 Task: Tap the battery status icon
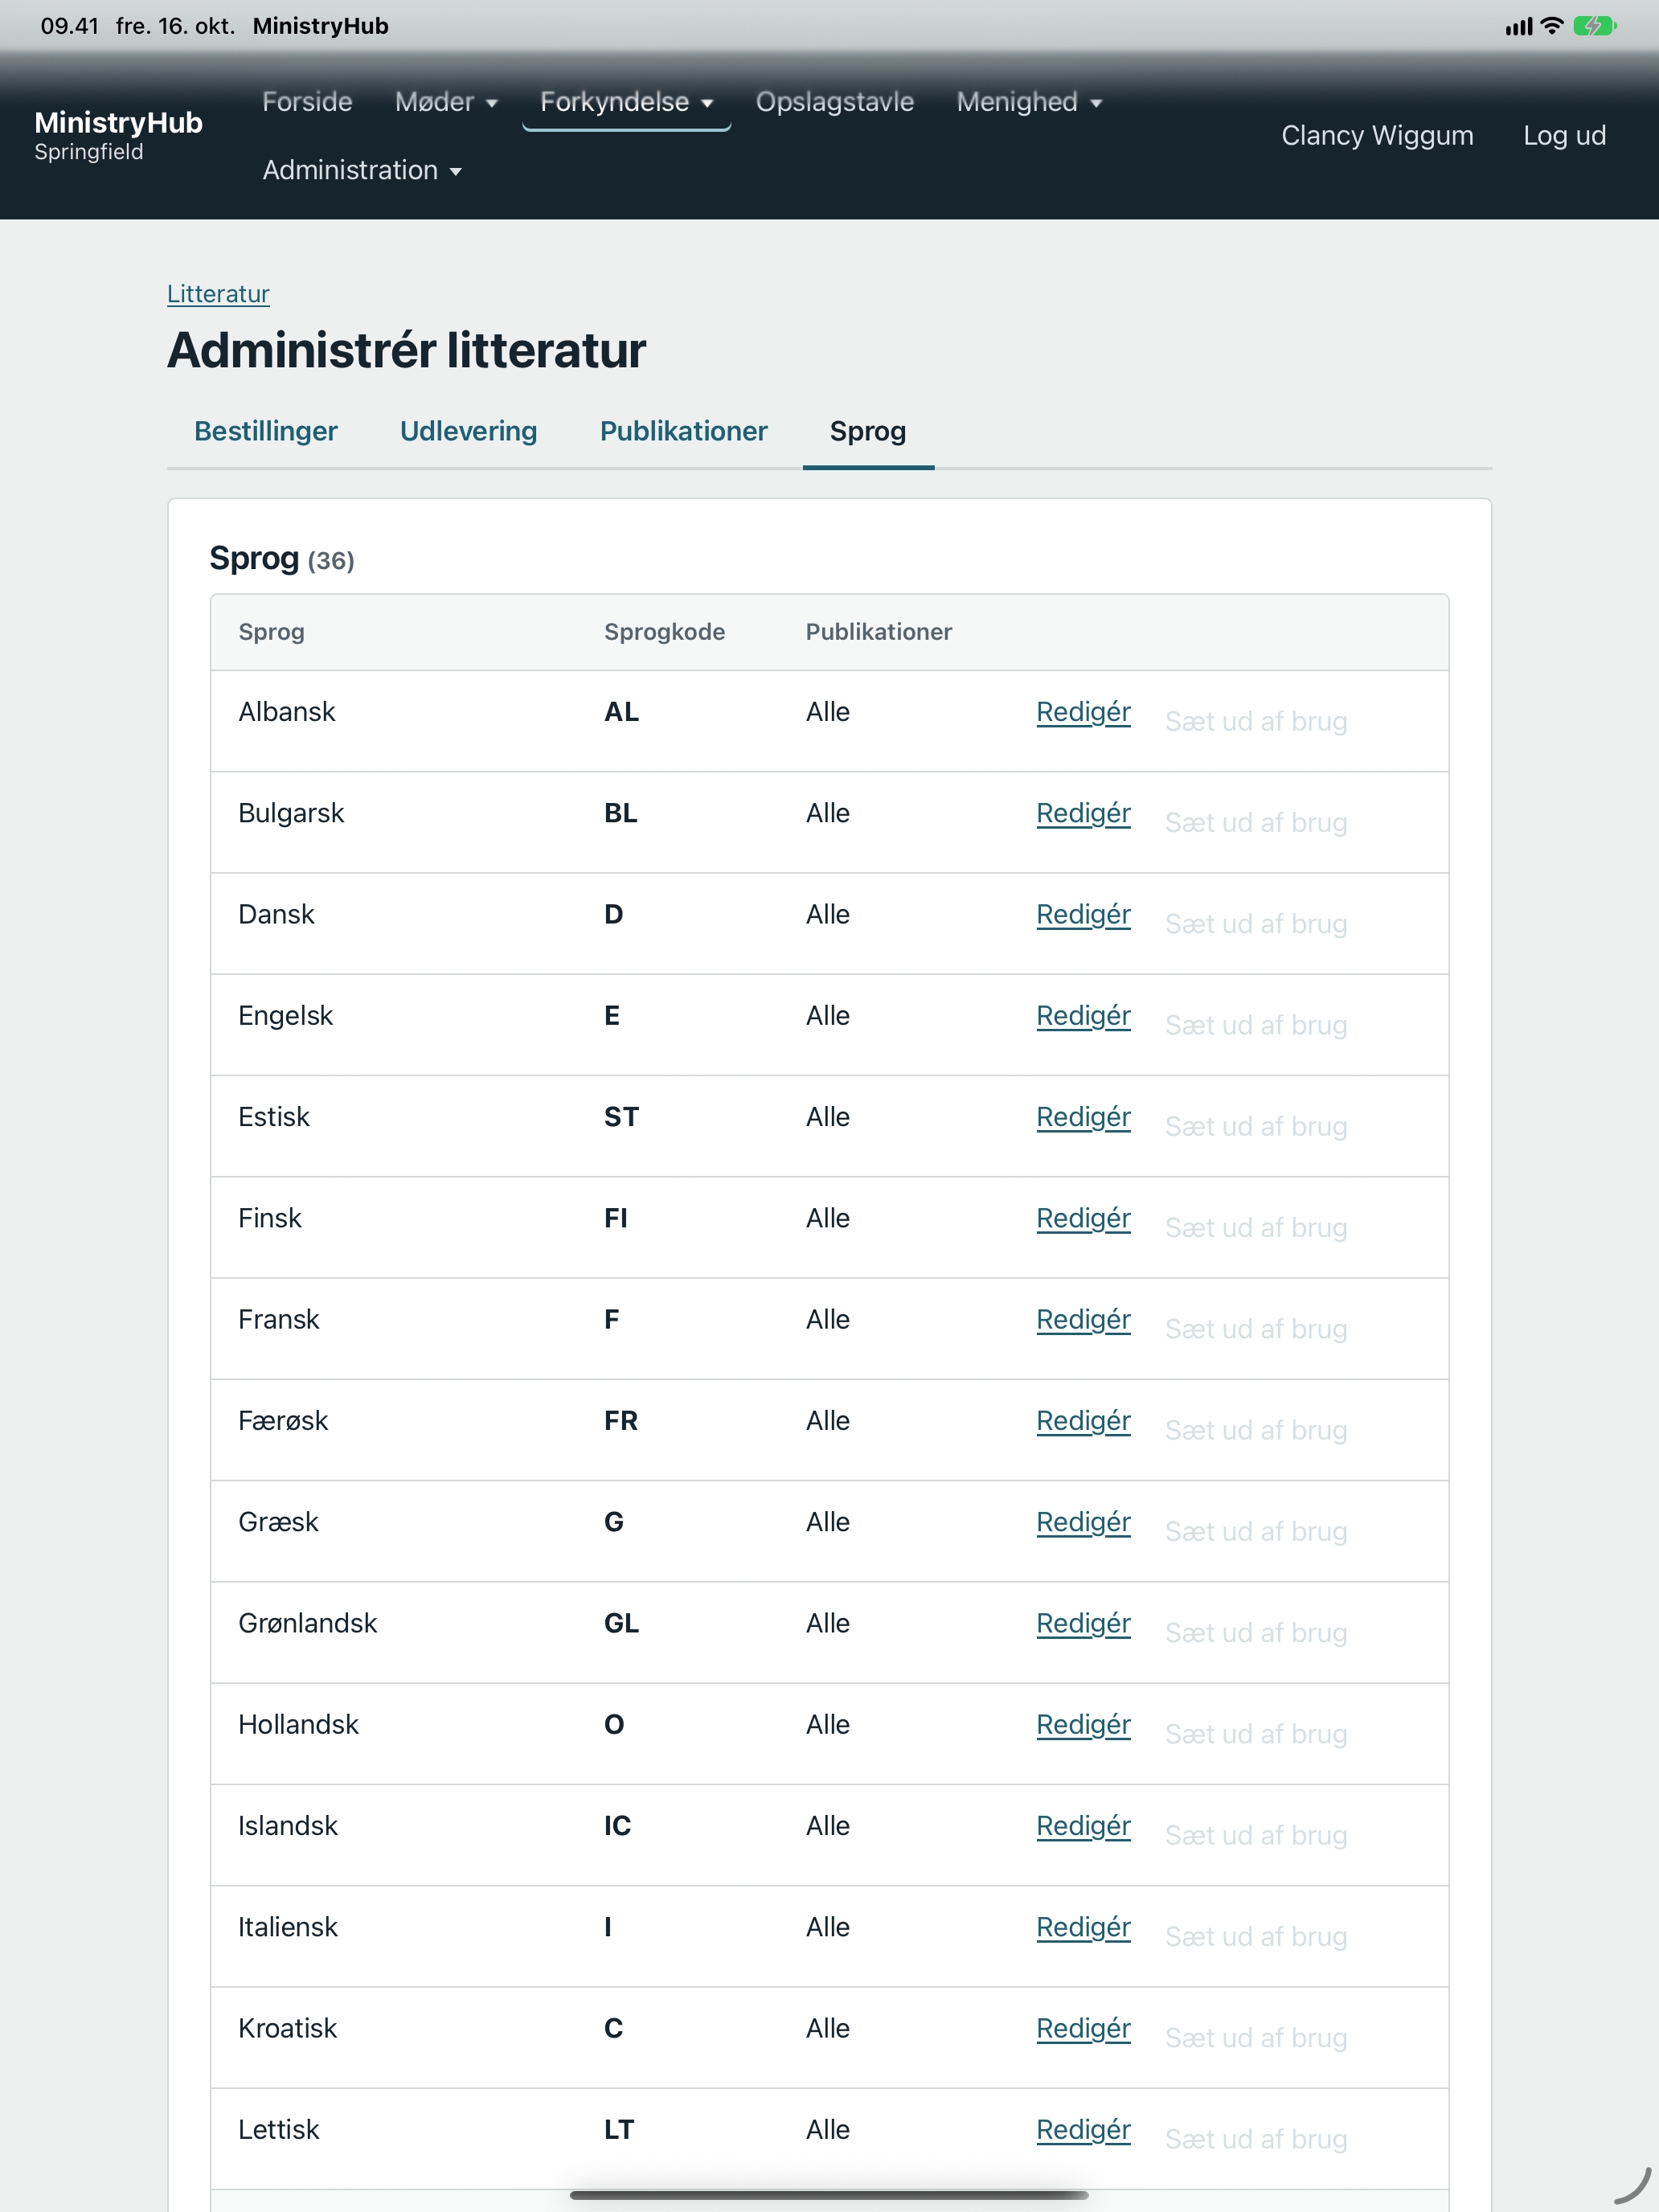tap(1594, 26)
